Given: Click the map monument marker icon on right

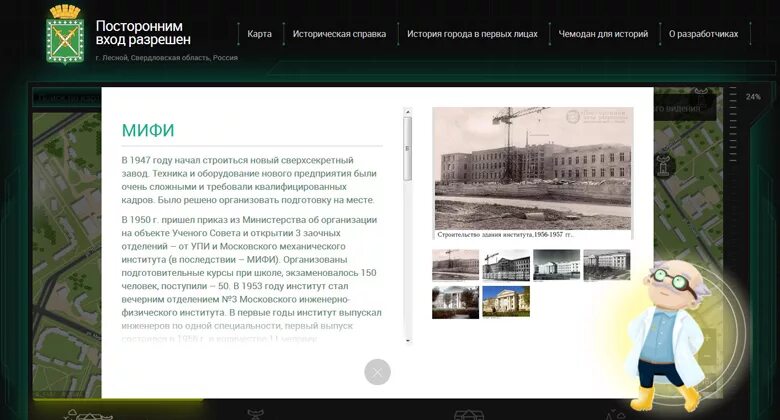Looking at the screenshot, I should tap(663, 166).
